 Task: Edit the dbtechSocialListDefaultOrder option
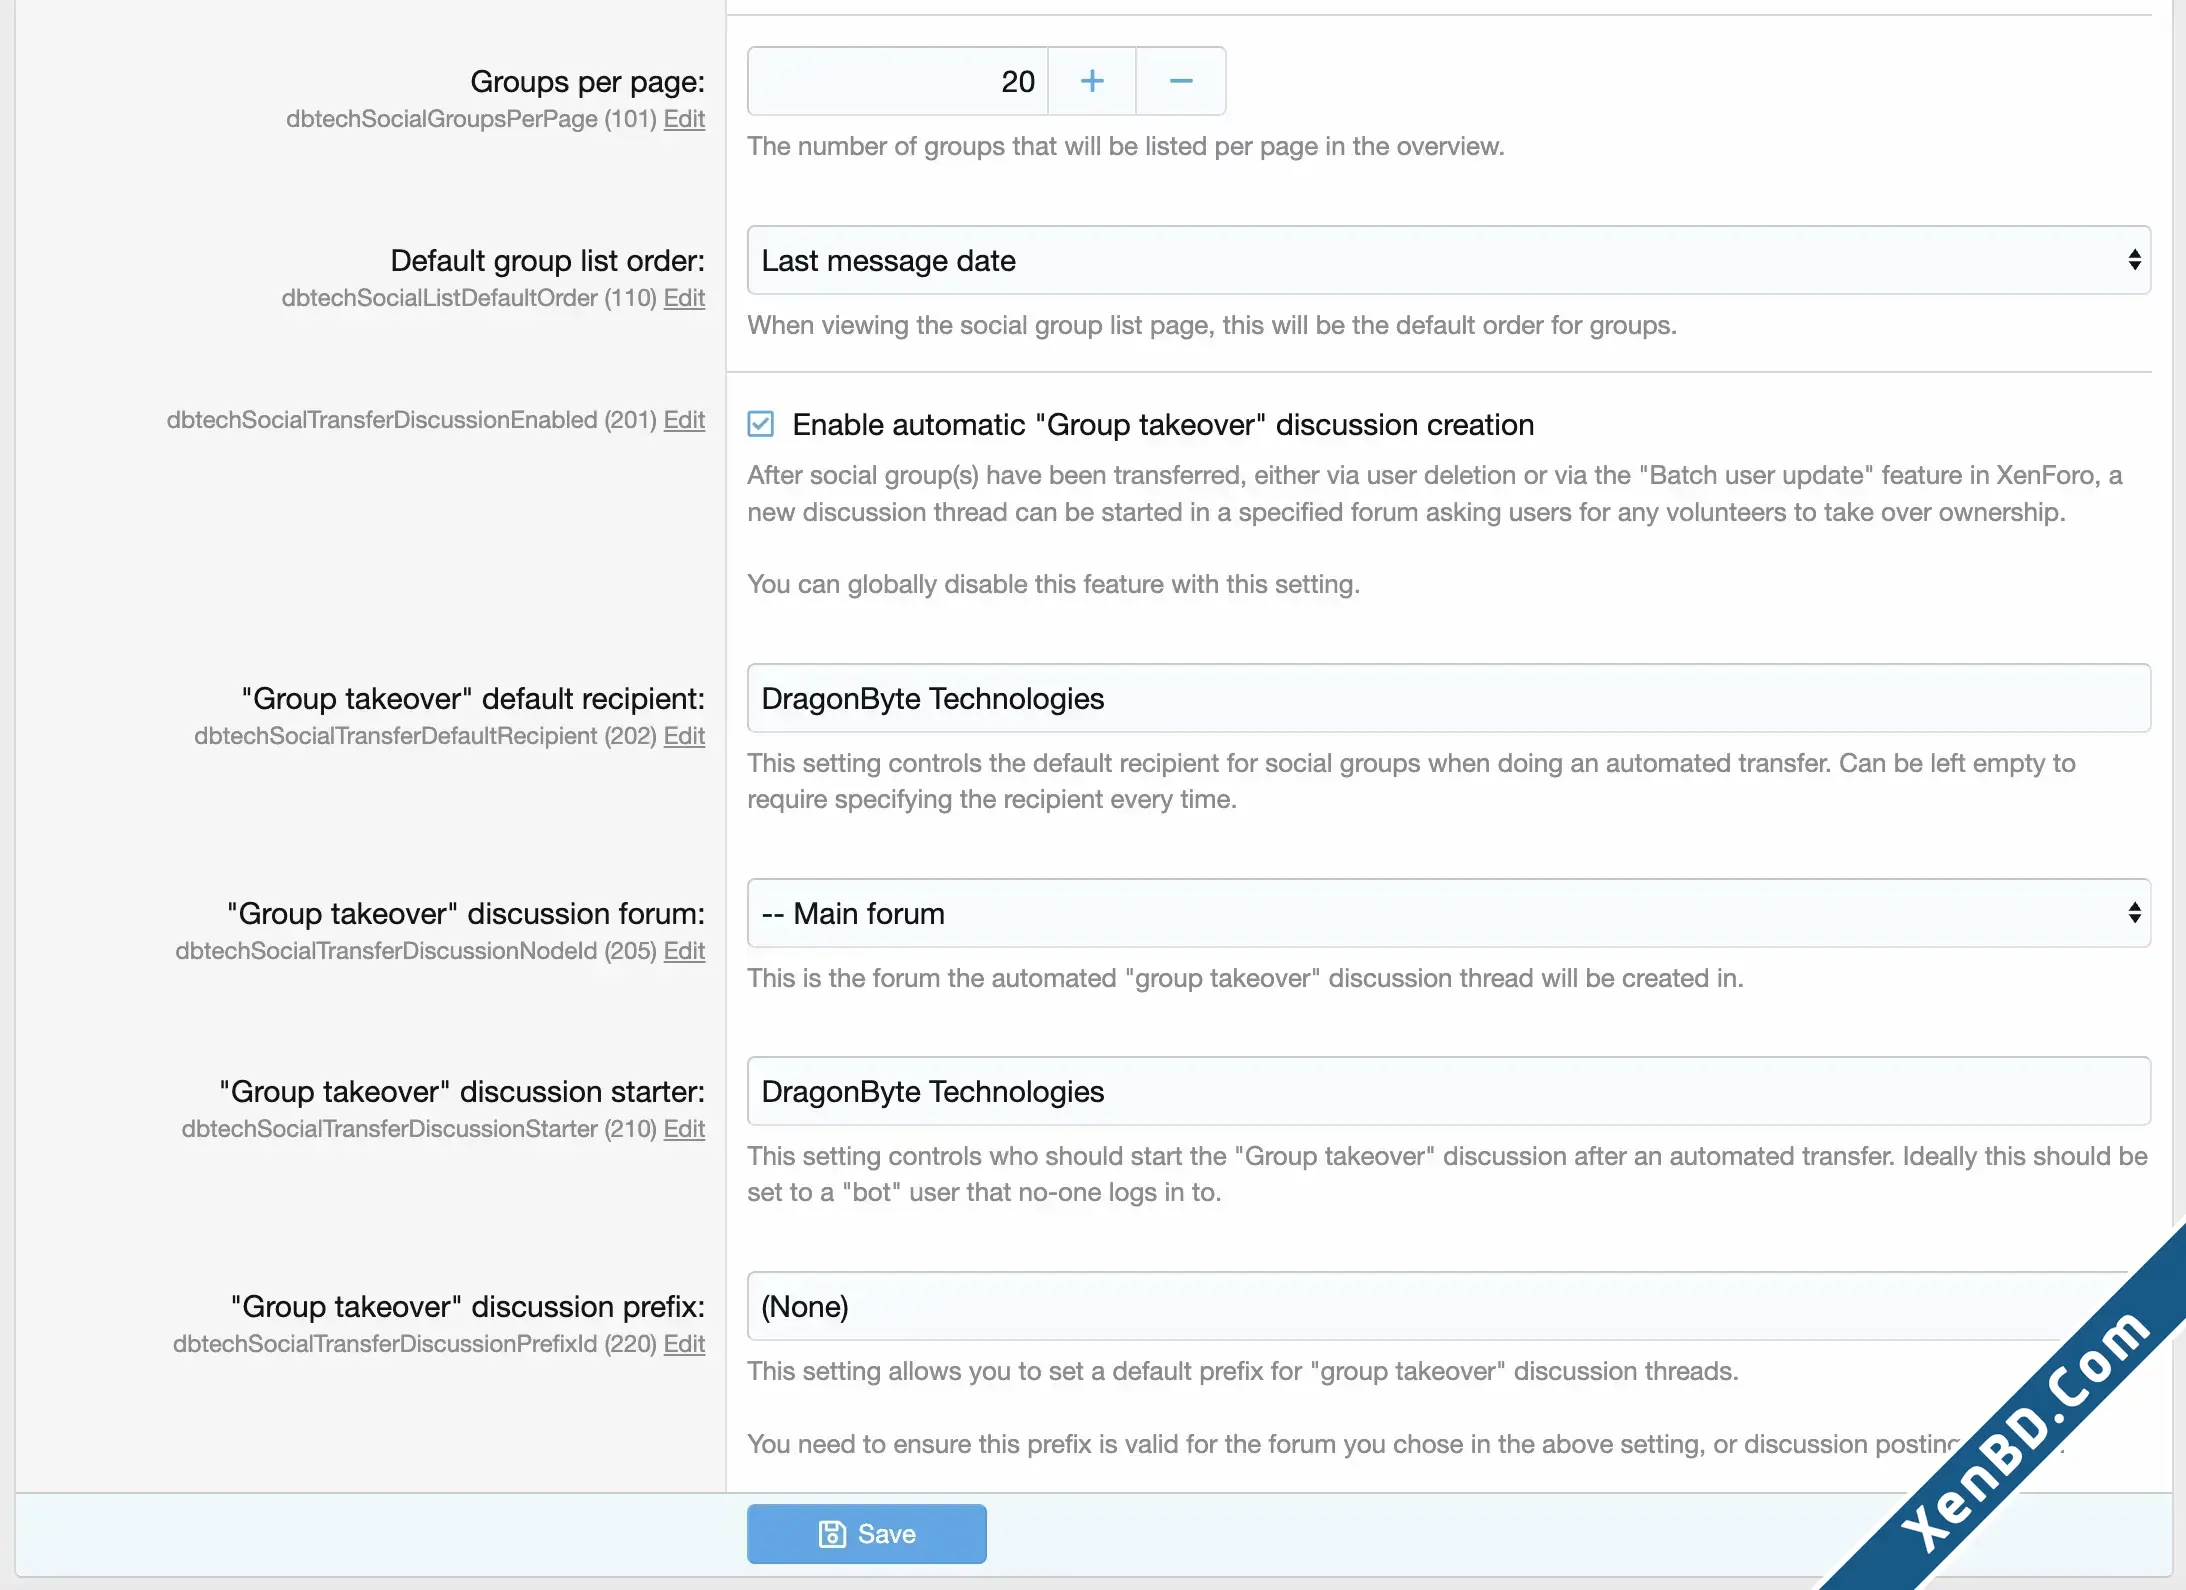pos(684,298)
